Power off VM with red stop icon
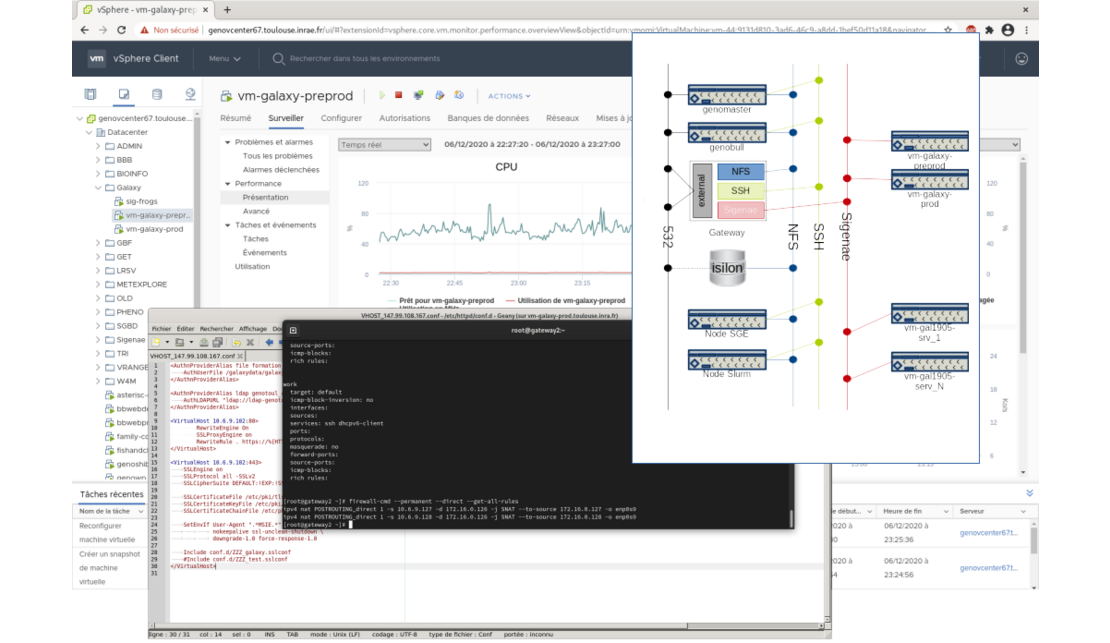 click(399, 95)
